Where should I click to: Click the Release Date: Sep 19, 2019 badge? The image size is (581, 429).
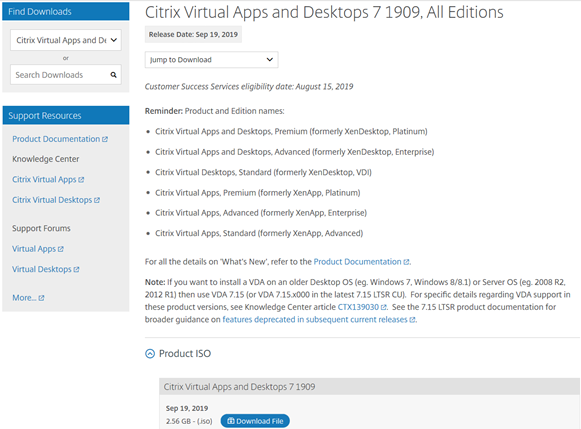click(193, 34)
